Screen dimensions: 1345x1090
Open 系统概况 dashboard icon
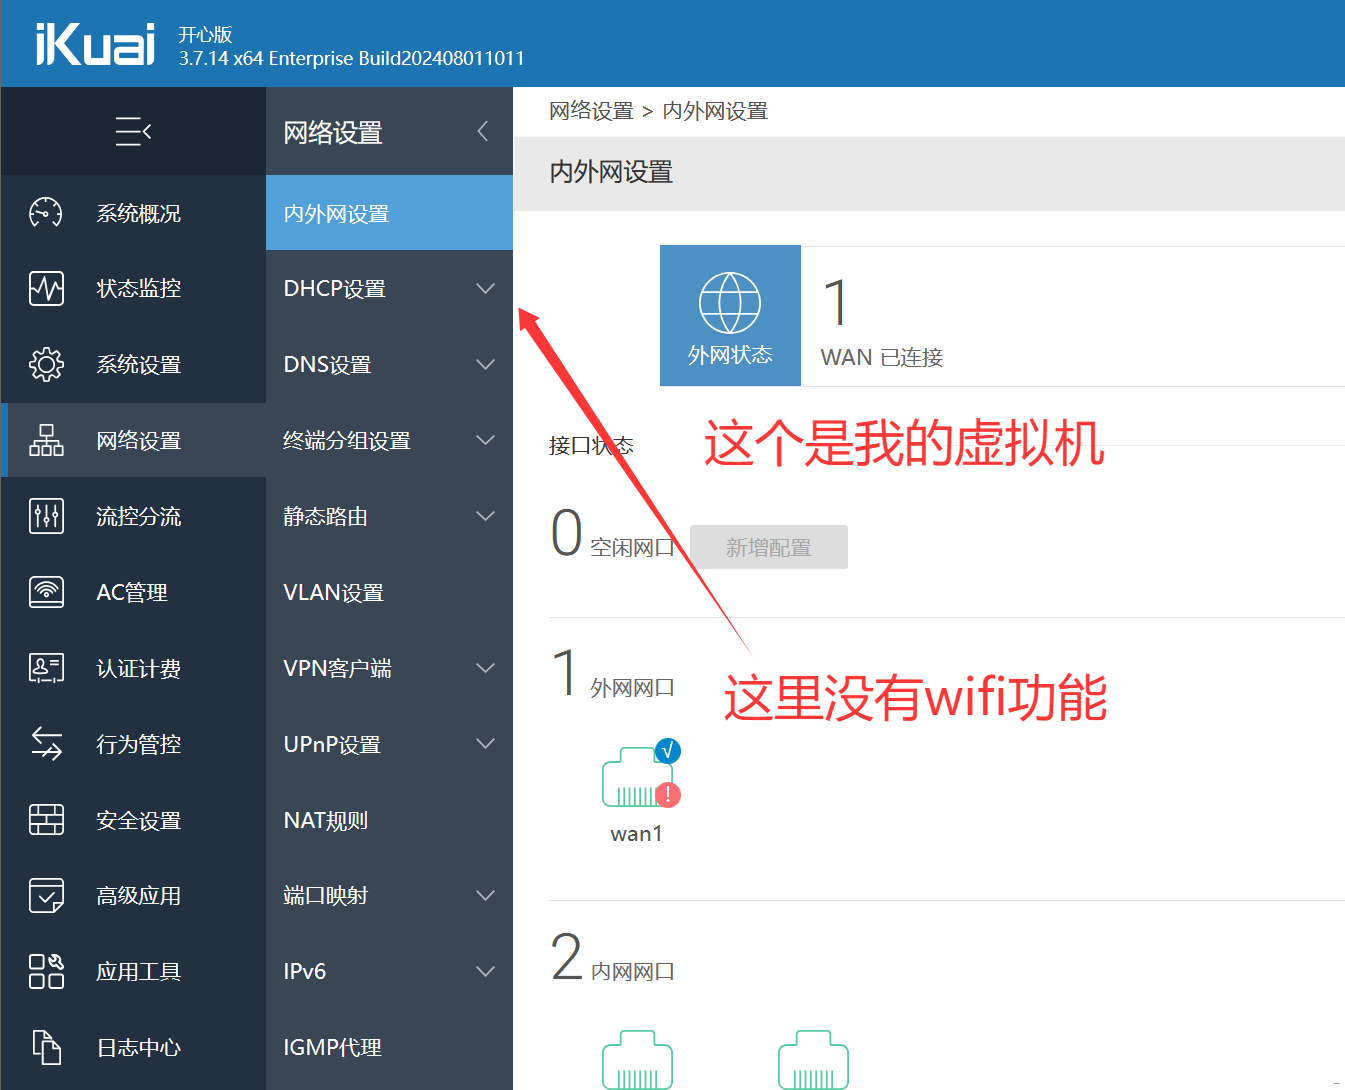pyautogui.click(x=46, y=213)
